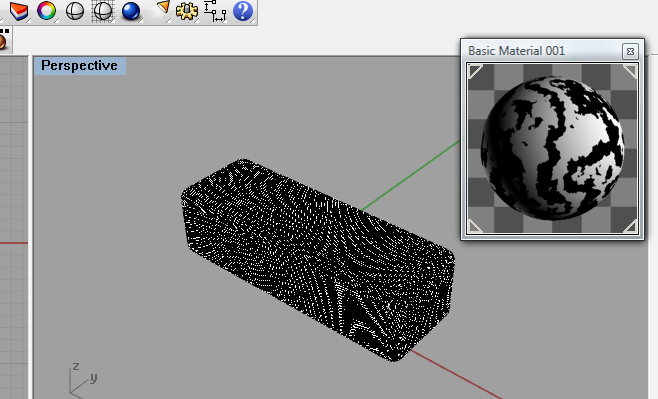The height and width of the screenshot is (399, 658).
Task: Close the Basic Material 001 window
Action: tap(630, 51)
